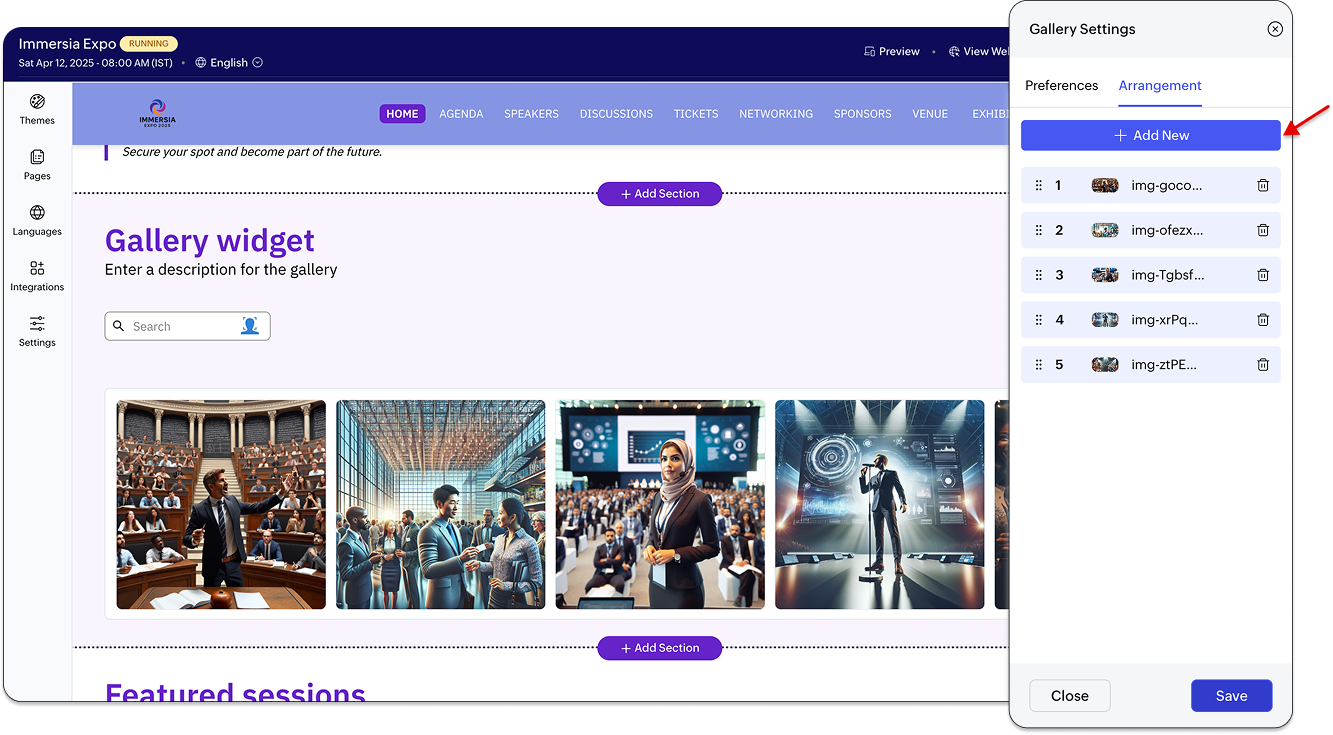Select the lecture hall gallery image
The image size is (1333, 735).
coord(221,505)
